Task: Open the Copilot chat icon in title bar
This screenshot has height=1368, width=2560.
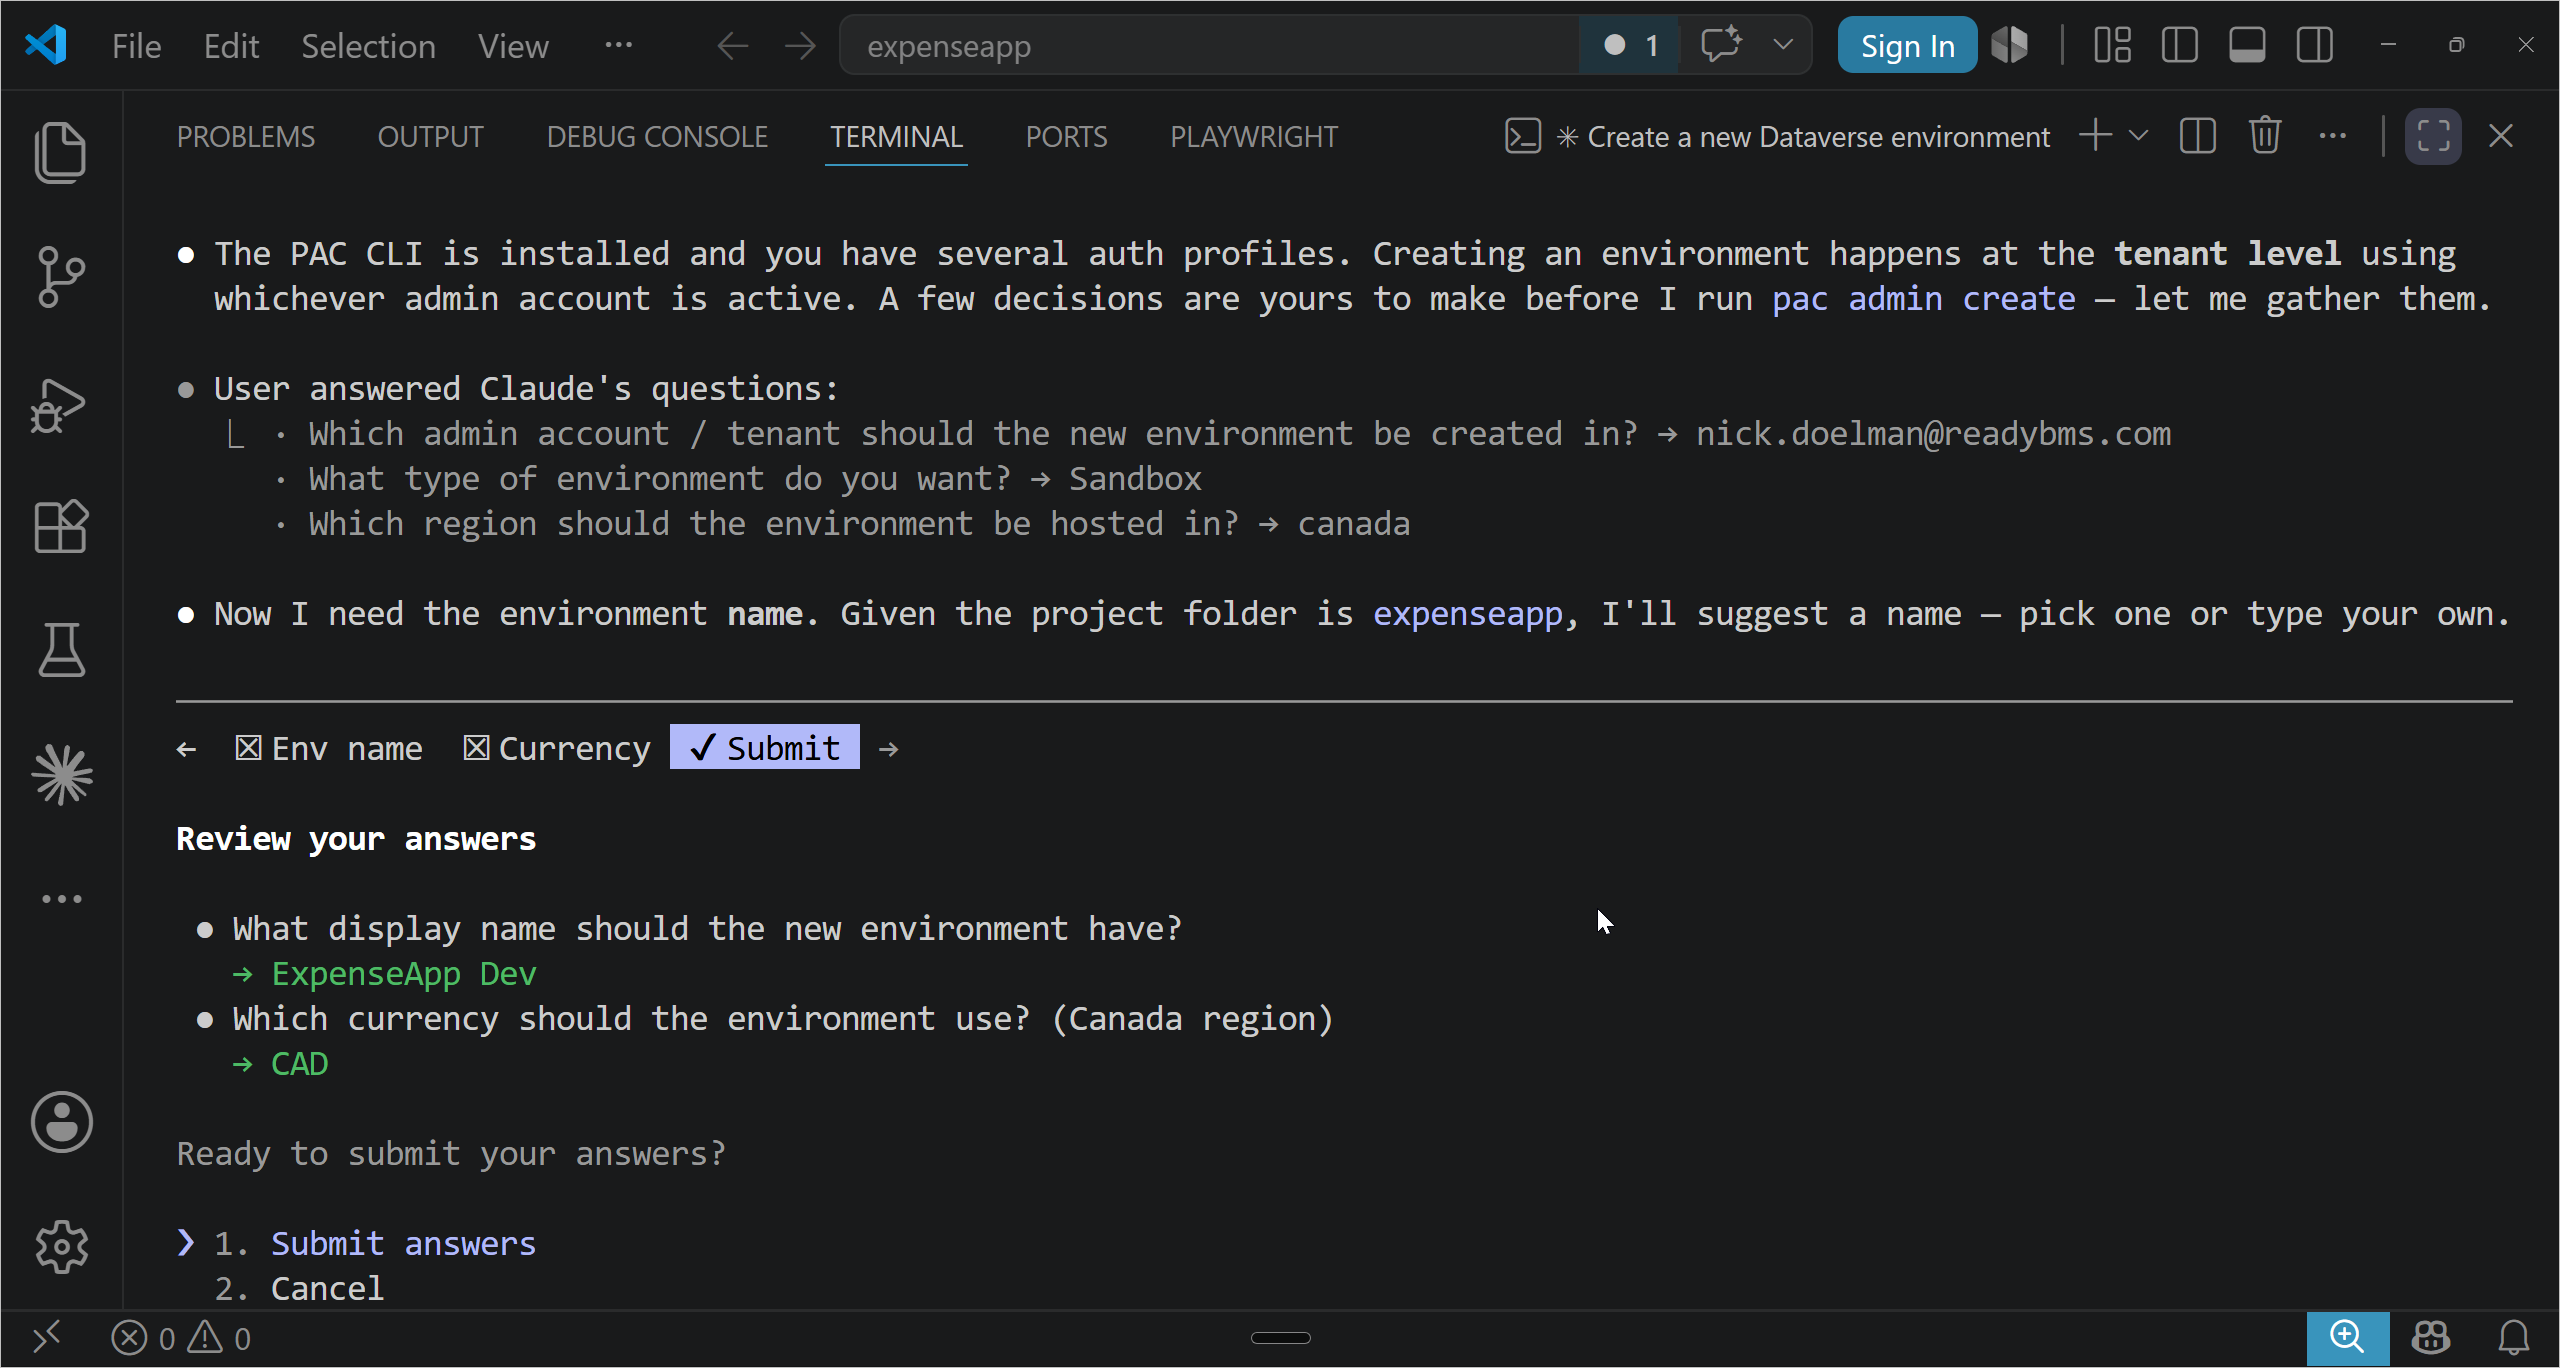Action: tap(1721, 45)
